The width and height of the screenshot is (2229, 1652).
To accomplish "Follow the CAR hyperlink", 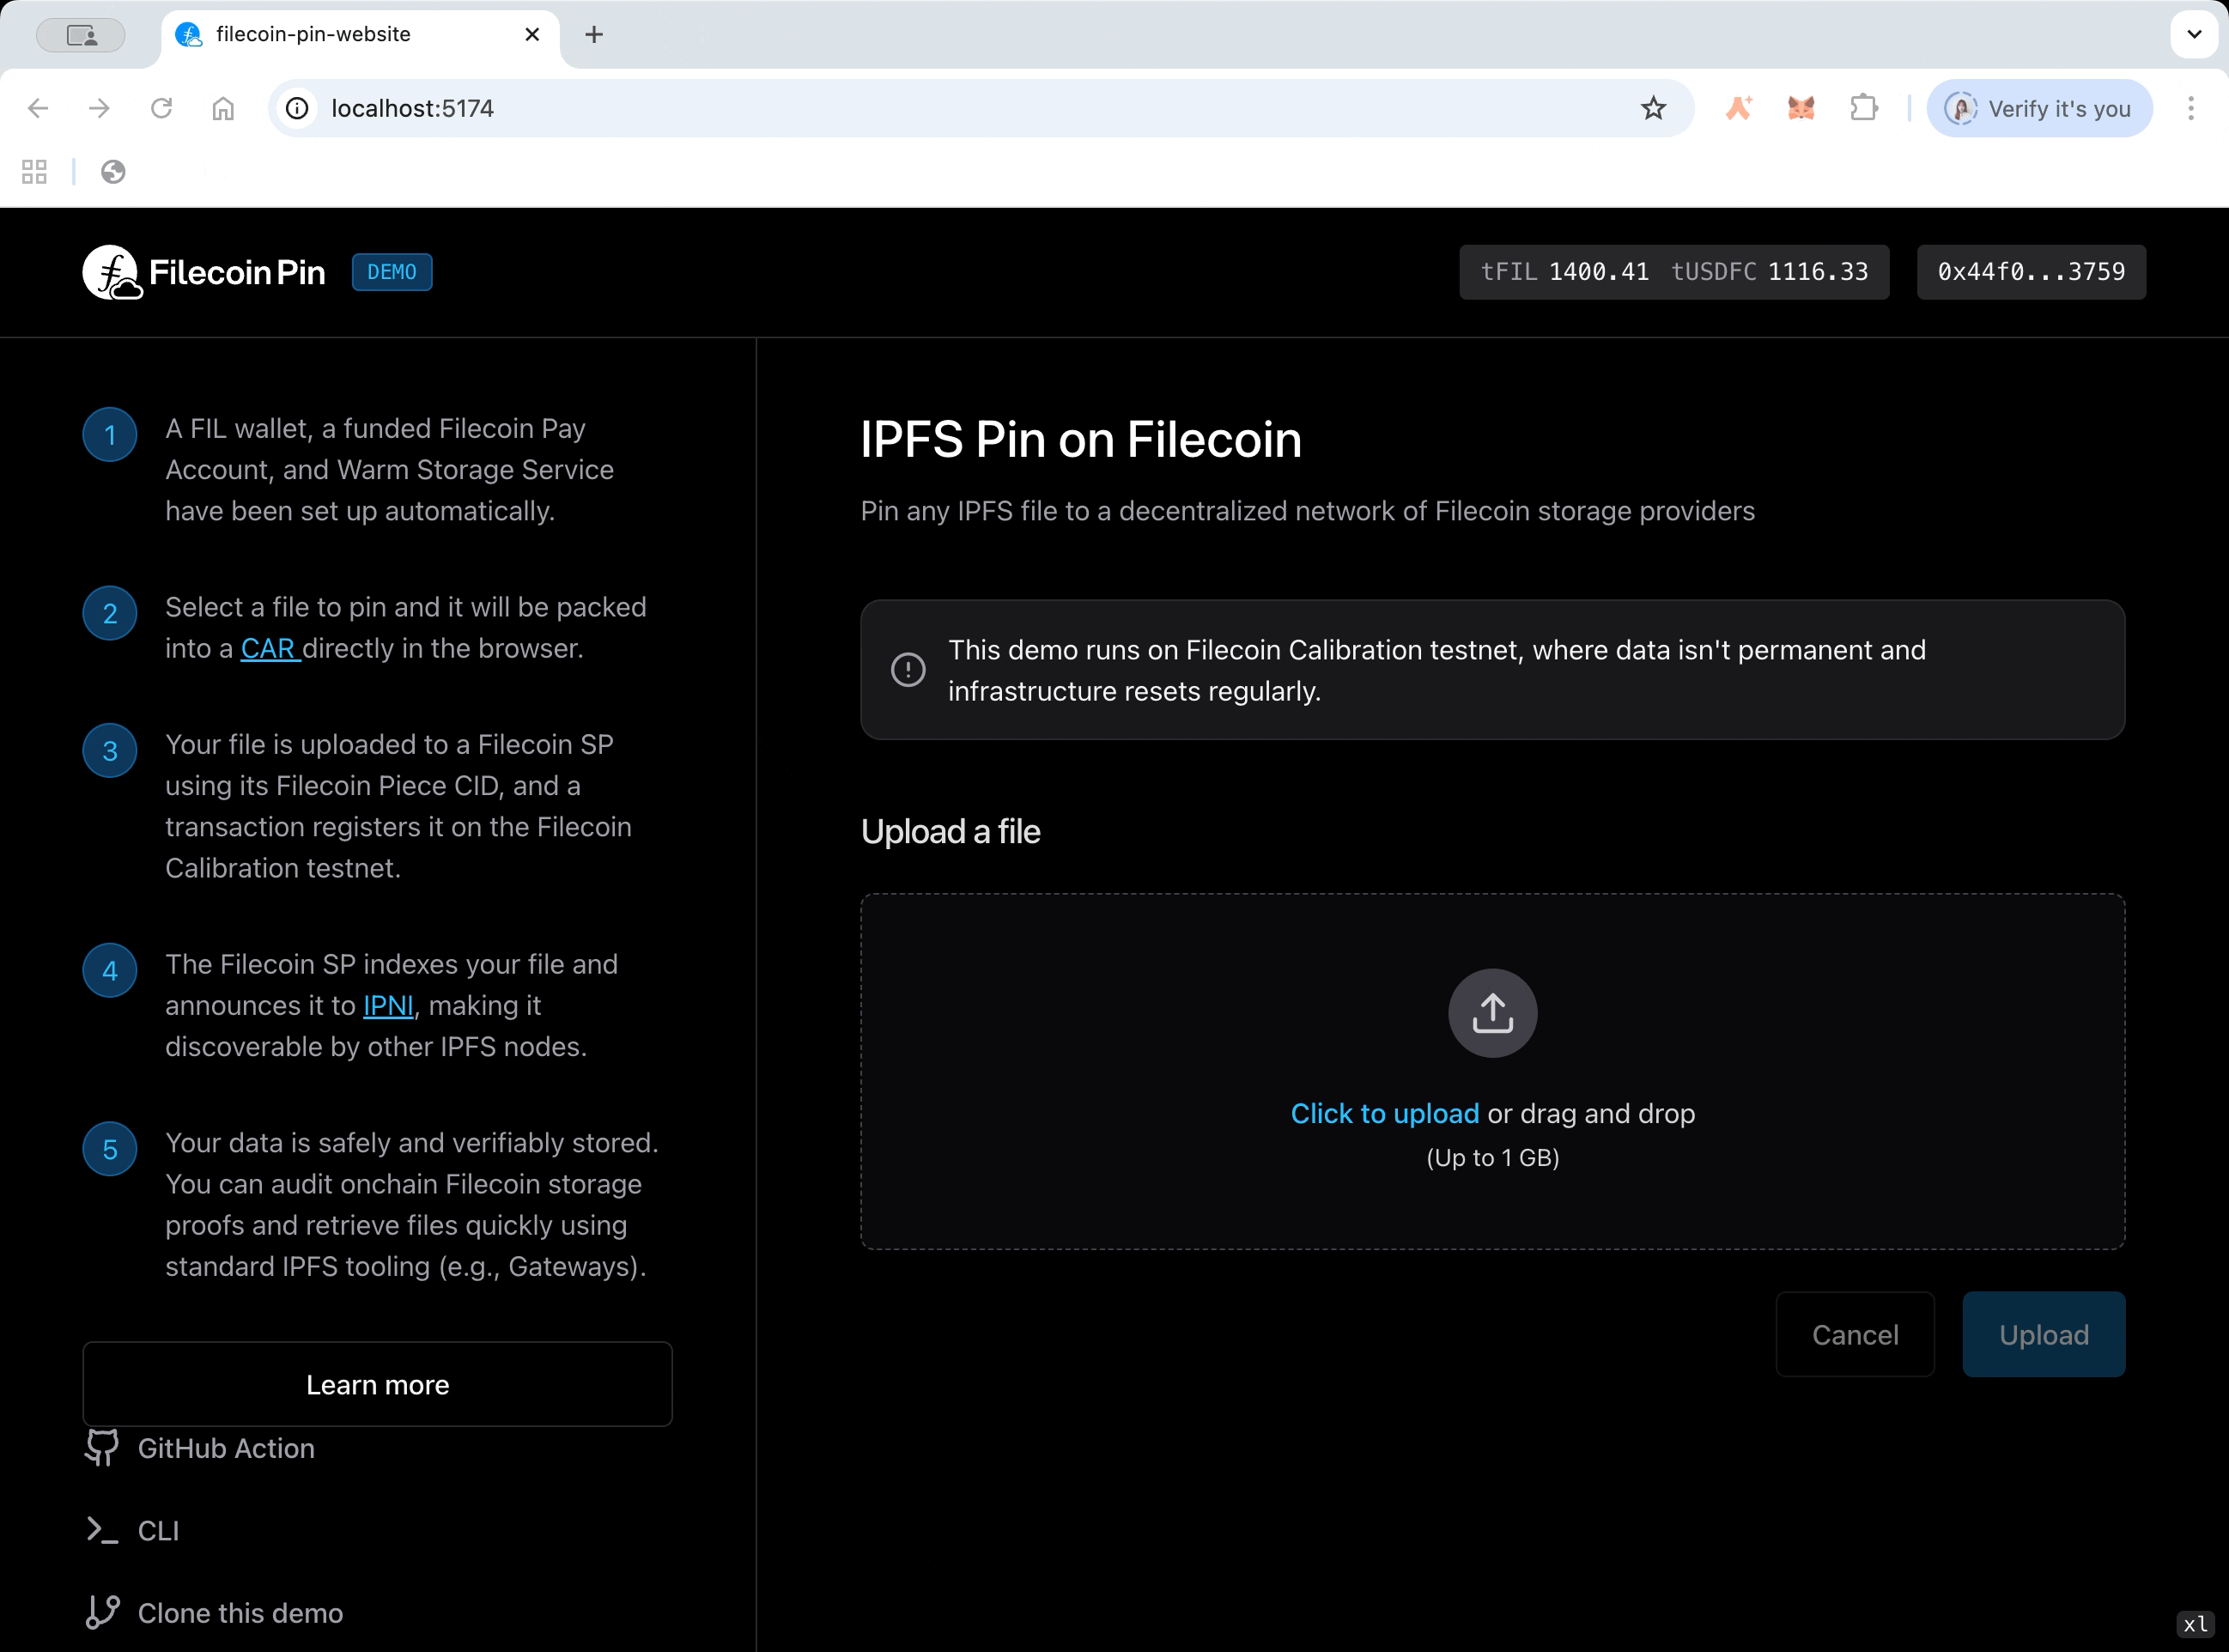I will (269, 649).
